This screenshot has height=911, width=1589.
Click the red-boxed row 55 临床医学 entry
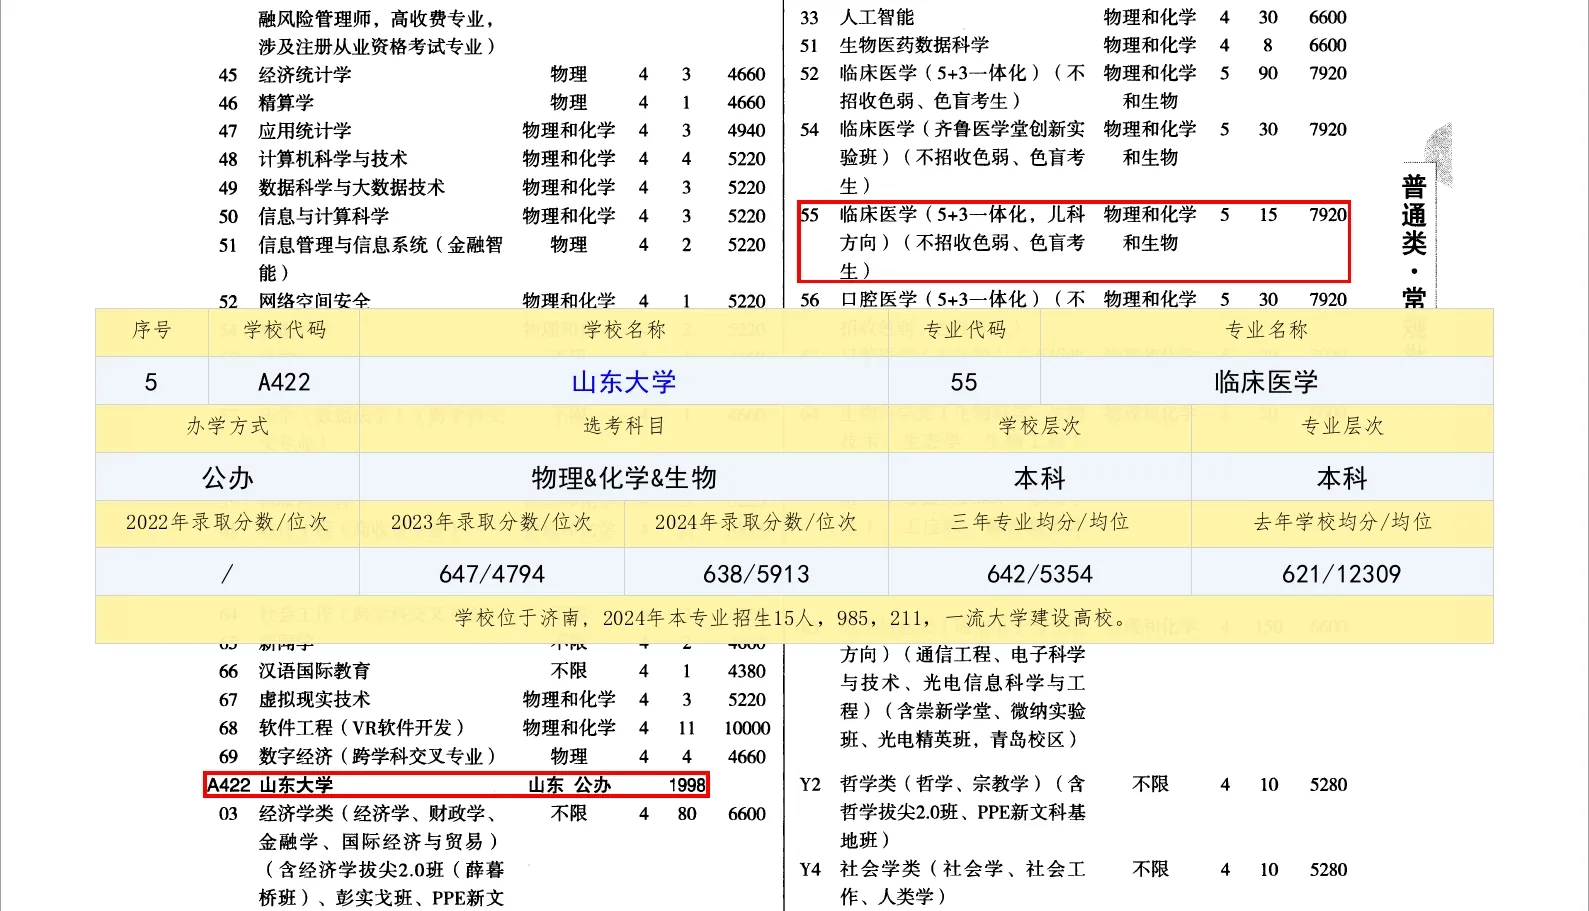tap(1073, 242)
